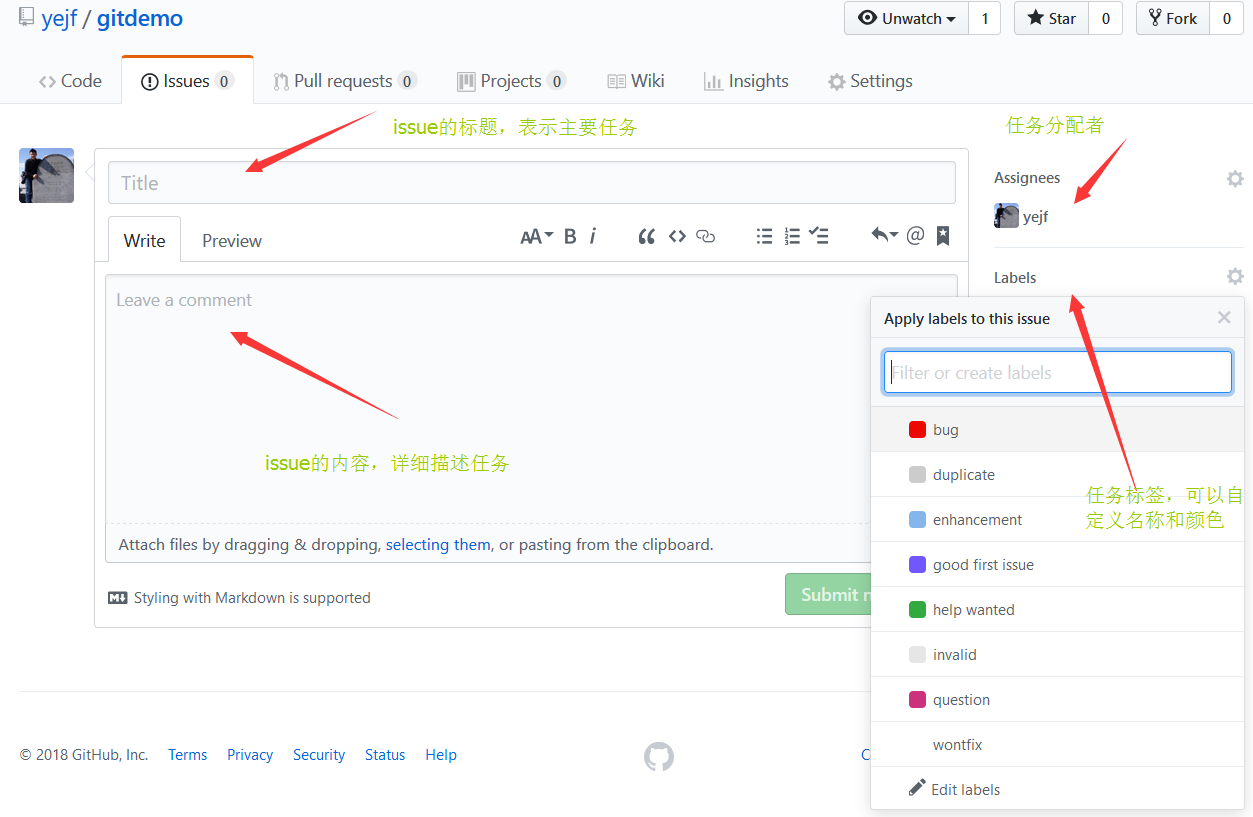Insert code using the code brackets icon
Screen dimensions: 1253x817
tap(677, 236)
